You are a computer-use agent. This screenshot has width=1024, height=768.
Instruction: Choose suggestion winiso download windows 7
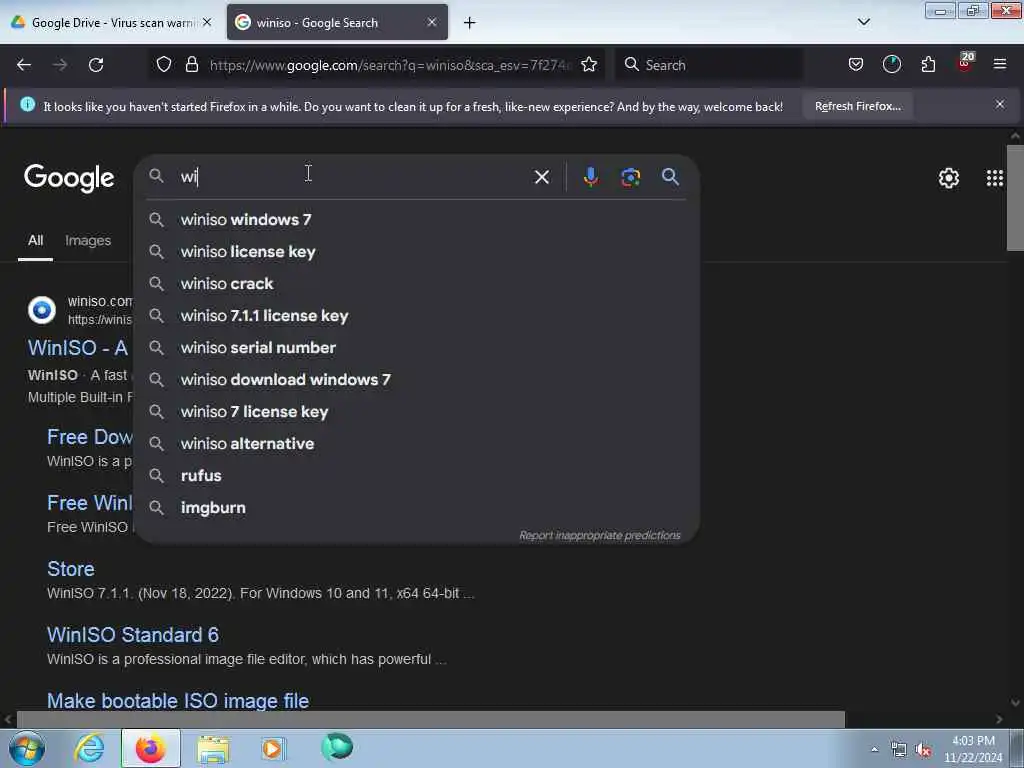417,379
